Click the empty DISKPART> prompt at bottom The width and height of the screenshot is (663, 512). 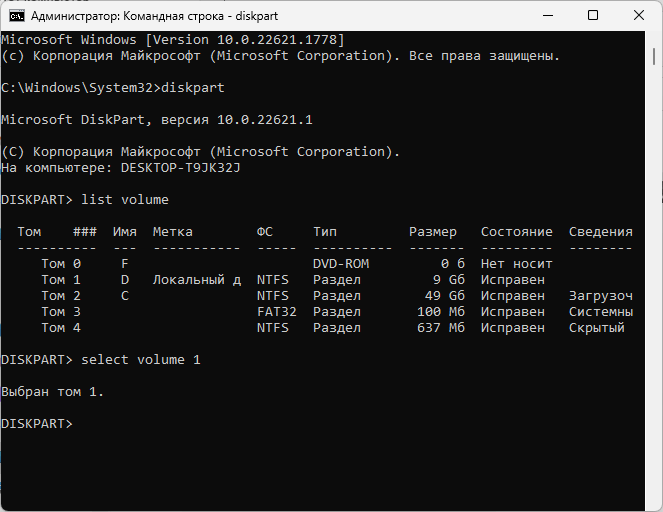[38, 424]
